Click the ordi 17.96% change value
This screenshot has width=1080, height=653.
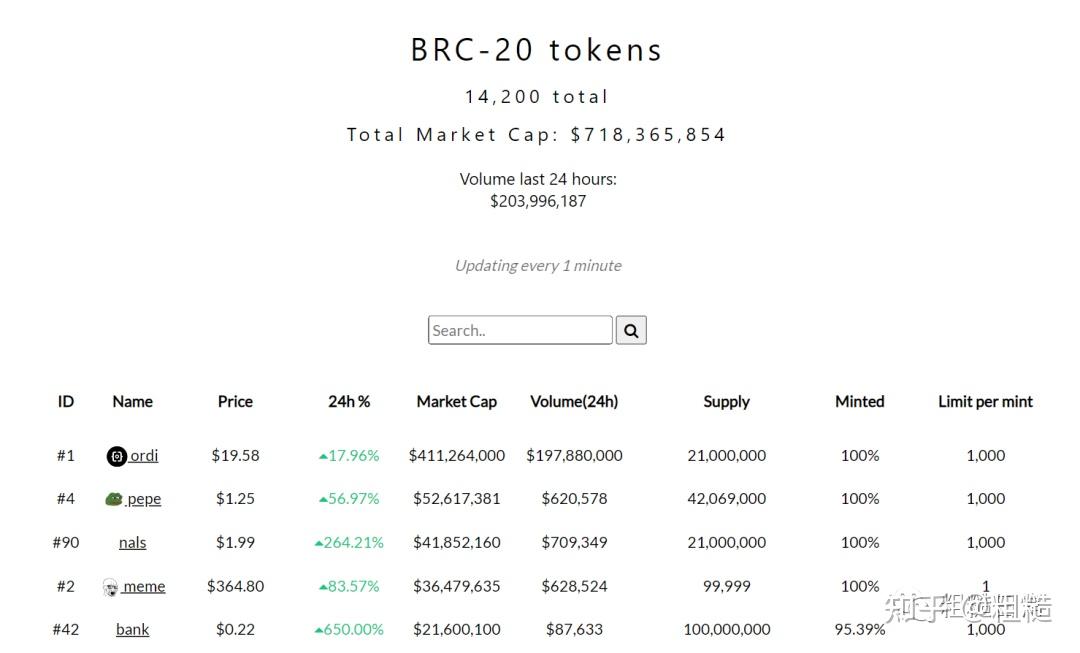coord(349,456)
